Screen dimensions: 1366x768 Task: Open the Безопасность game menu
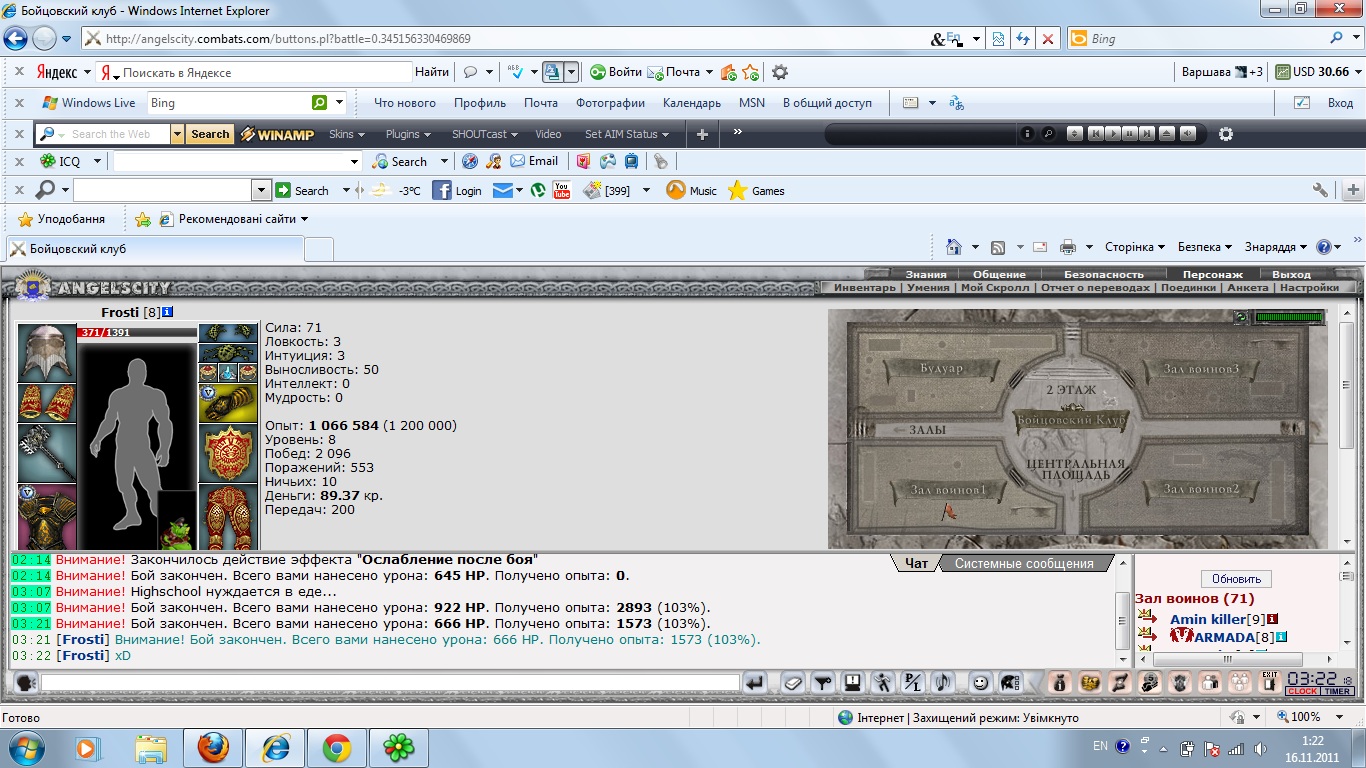(x=1103, y=274)
